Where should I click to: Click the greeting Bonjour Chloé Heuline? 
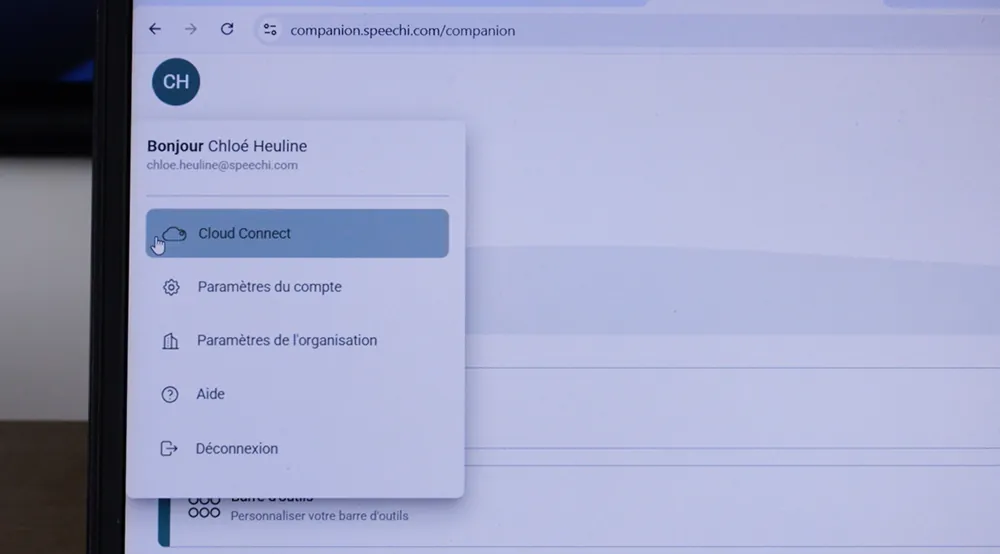pyautogui.click(x=227, y=146)
